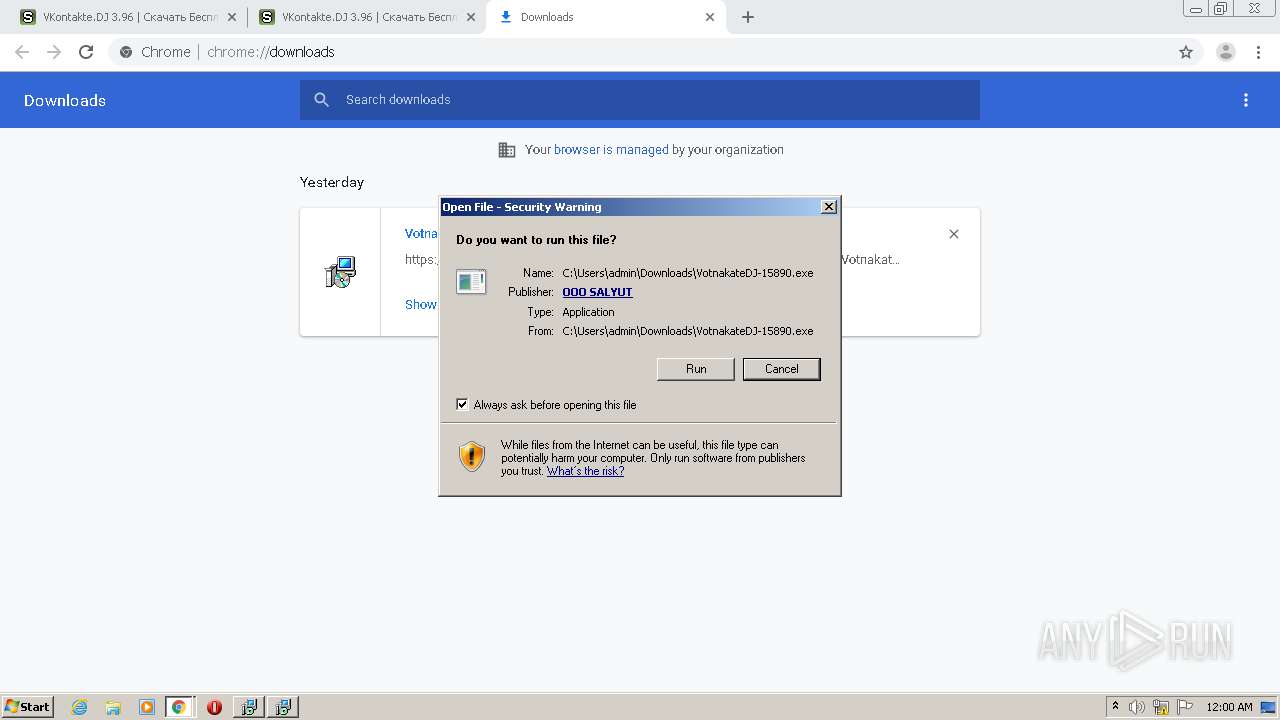1280x720 pixels.
Task: Open the browser is managed link
Action: click(x=611, y=150)
